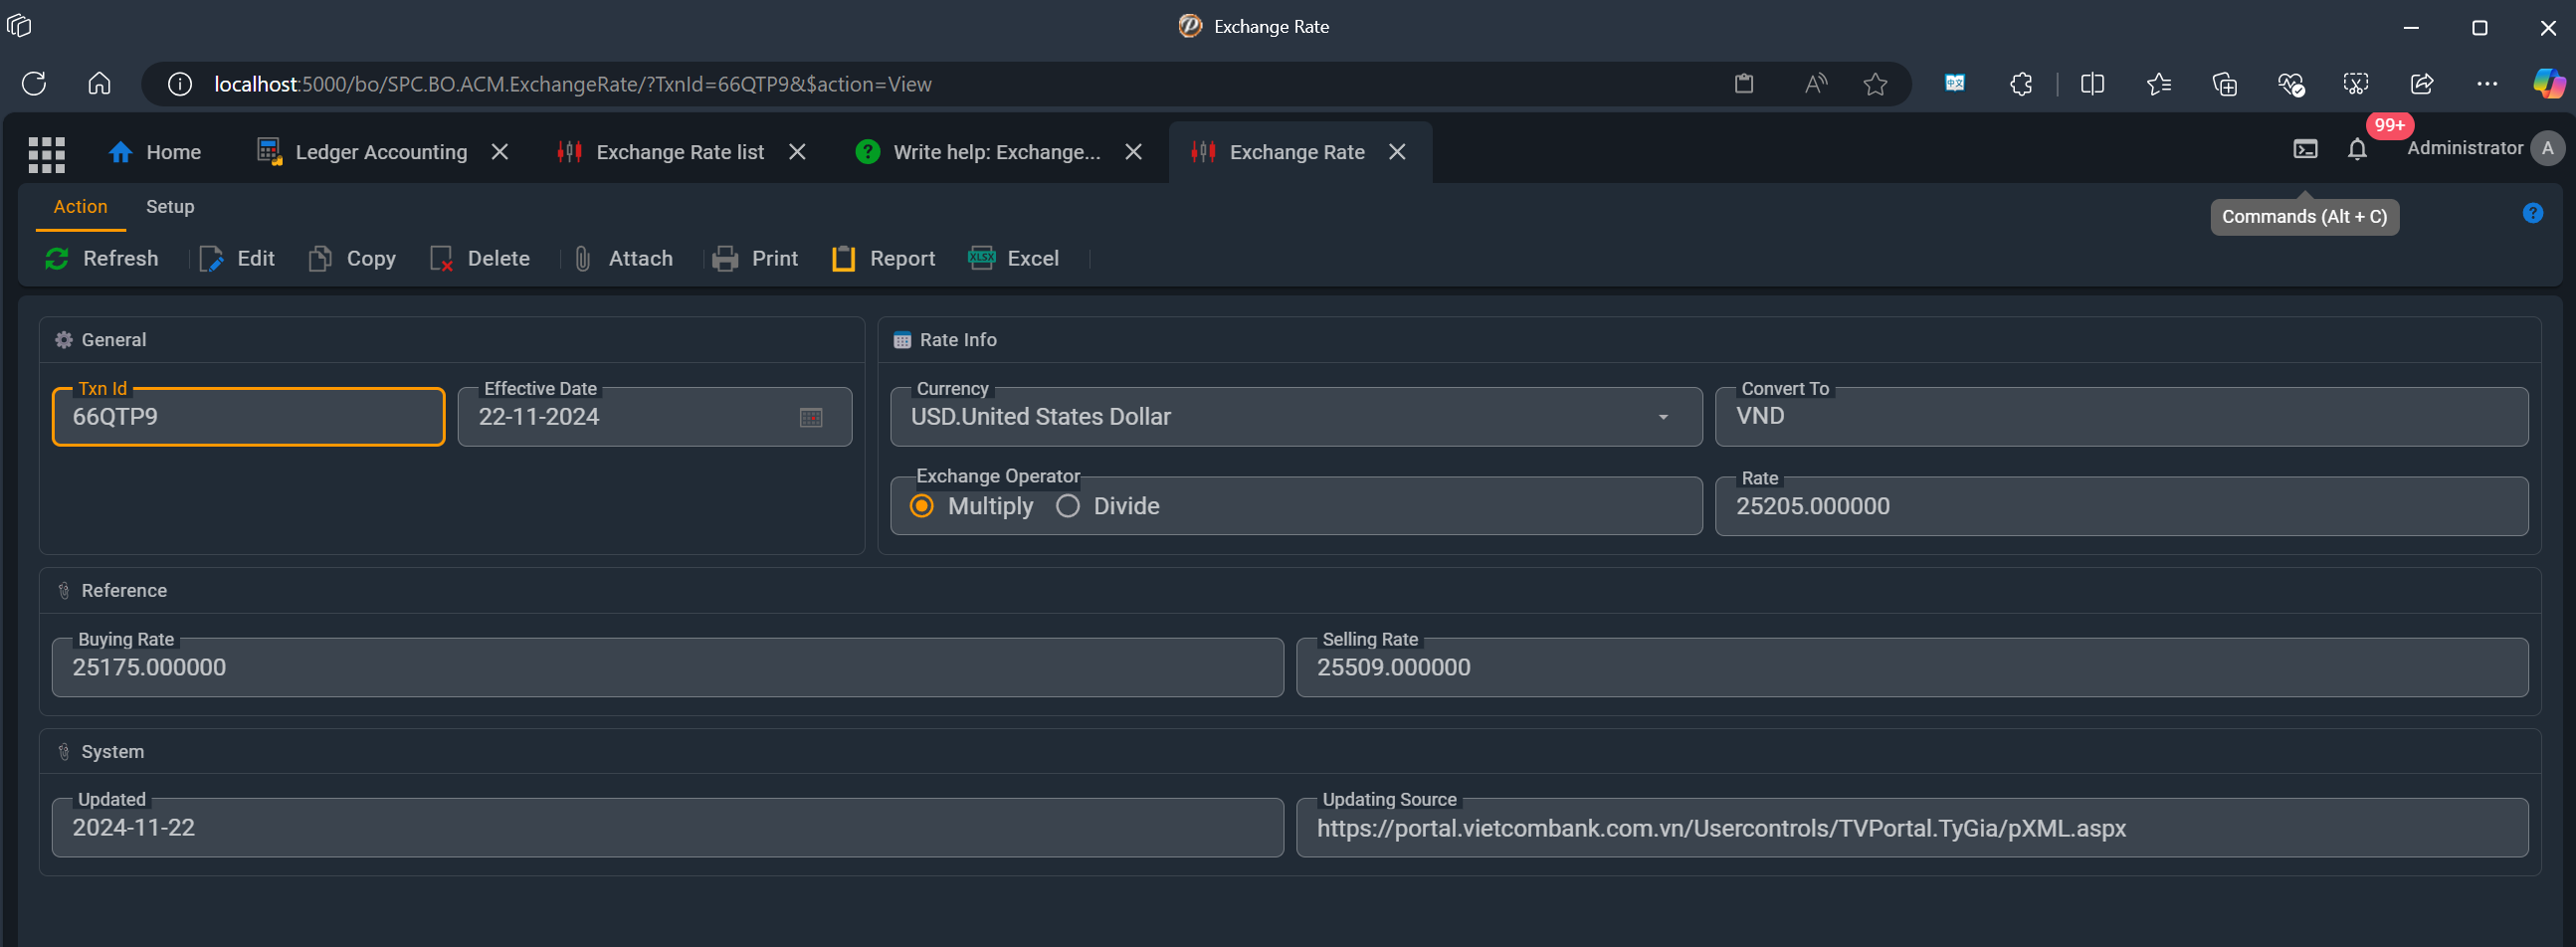
Task: Click the browser address bar URL
Action: pos(573,84)
